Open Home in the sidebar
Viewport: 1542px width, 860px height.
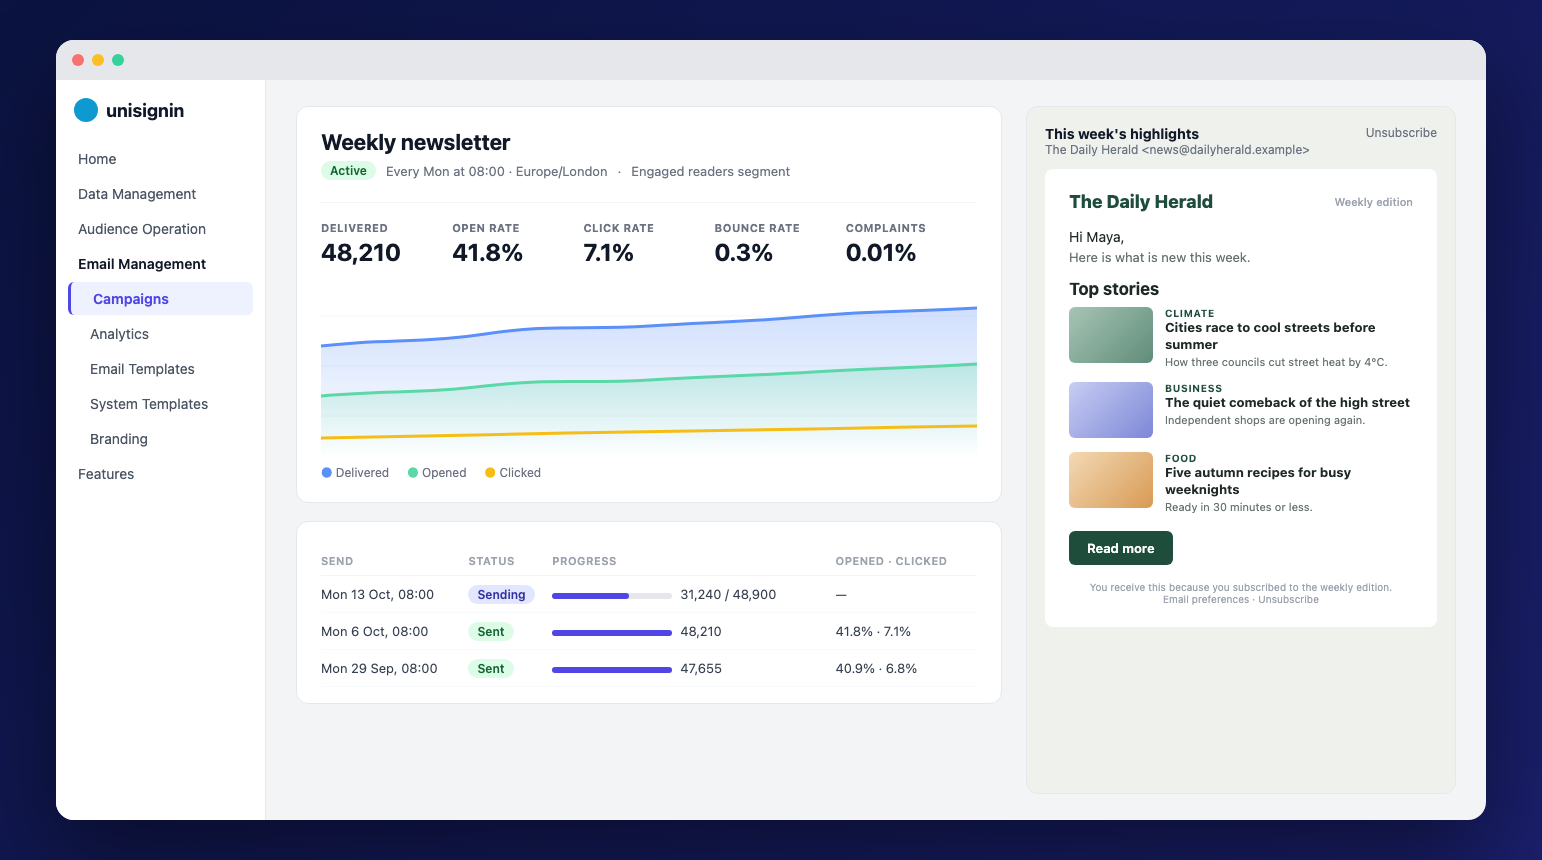coord(97,159)
